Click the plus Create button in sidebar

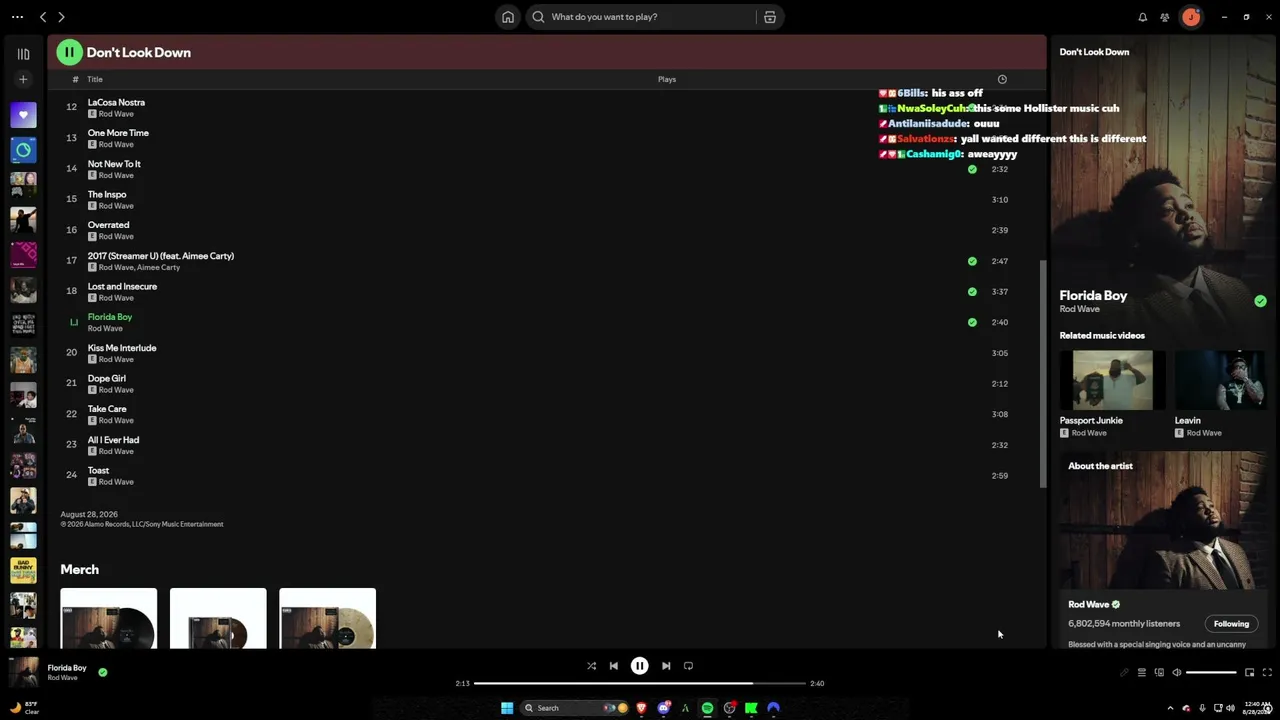[24, 79]
